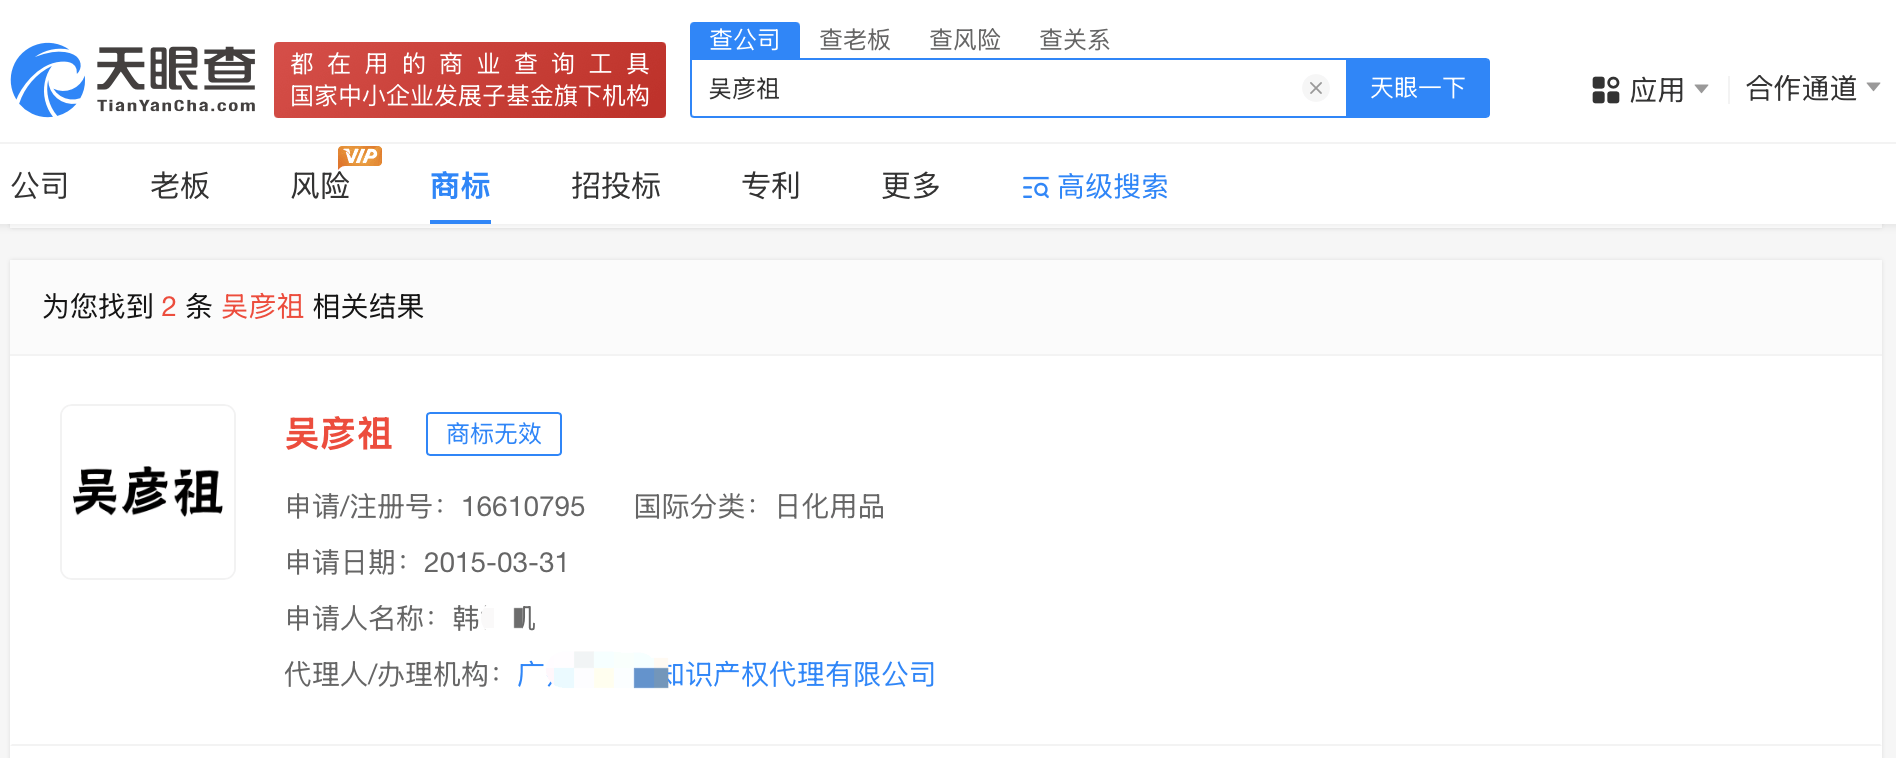Screen dimensions: 1896x758
Task: Switch to the 招投标 results tab
Action: 616,186
